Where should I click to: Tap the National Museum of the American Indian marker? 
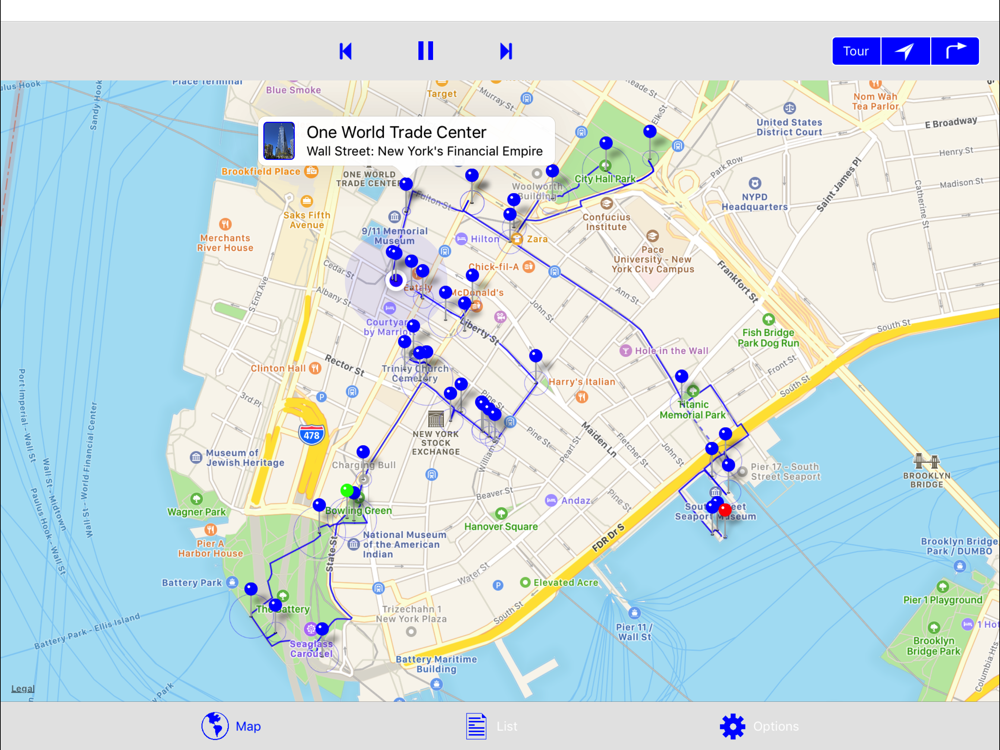point(354,545)
